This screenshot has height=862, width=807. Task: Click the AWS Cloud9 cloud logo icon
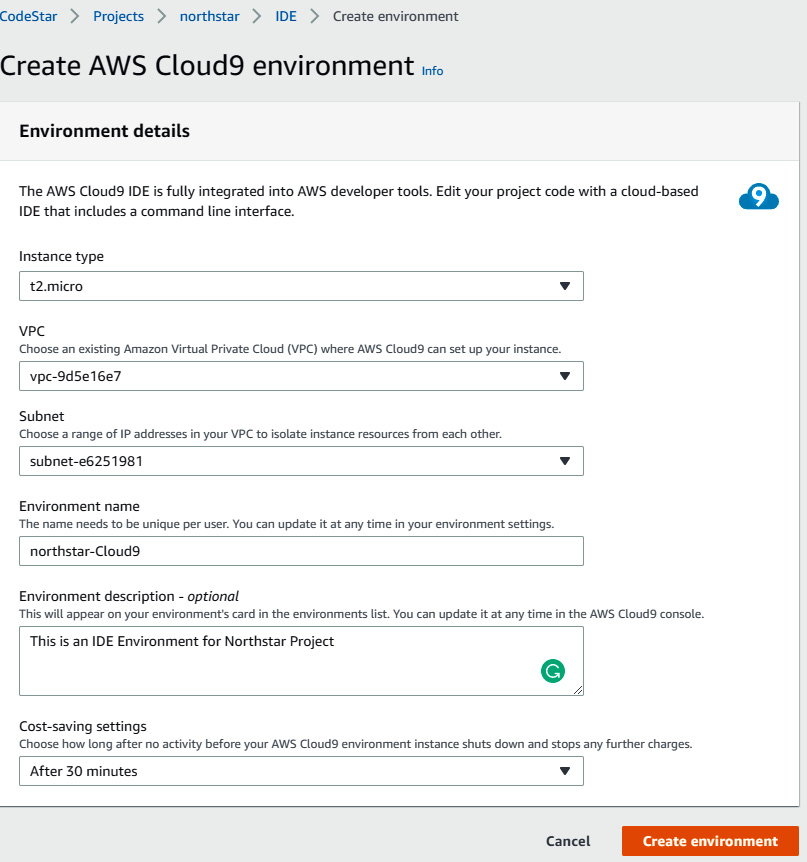tap(759, 197)
